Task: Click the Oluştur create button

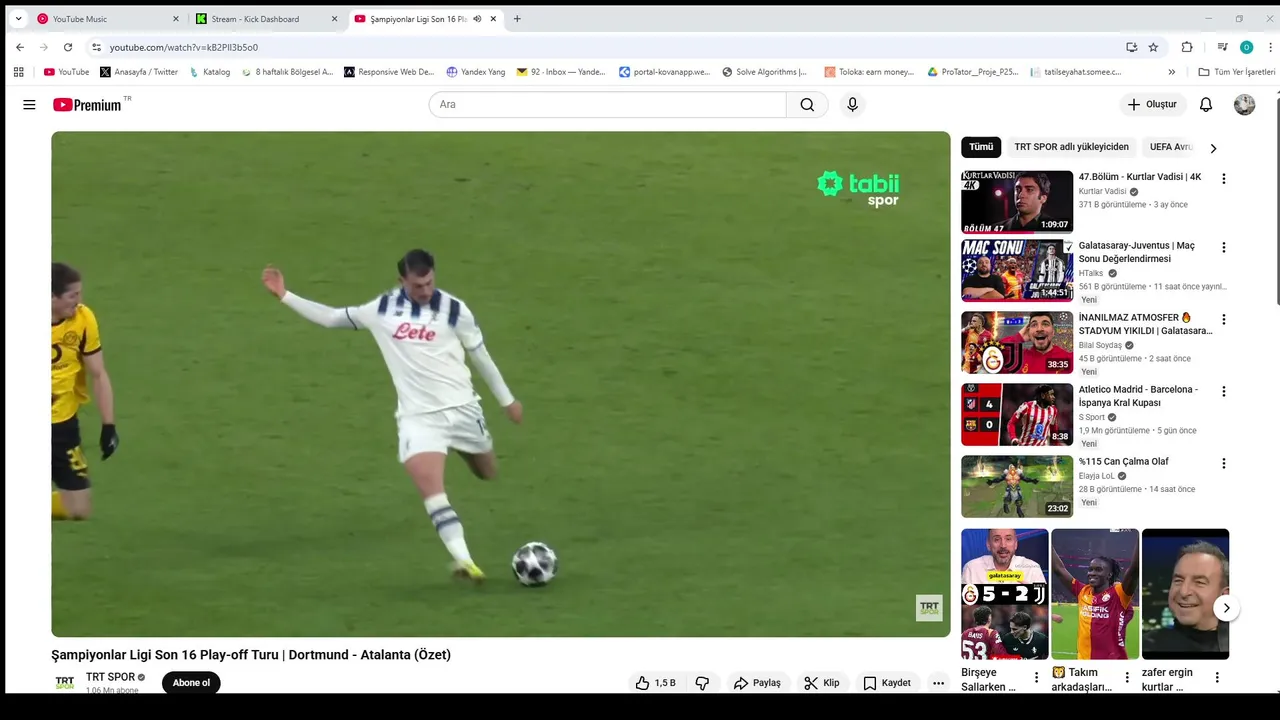Action: coord(1152,105)
